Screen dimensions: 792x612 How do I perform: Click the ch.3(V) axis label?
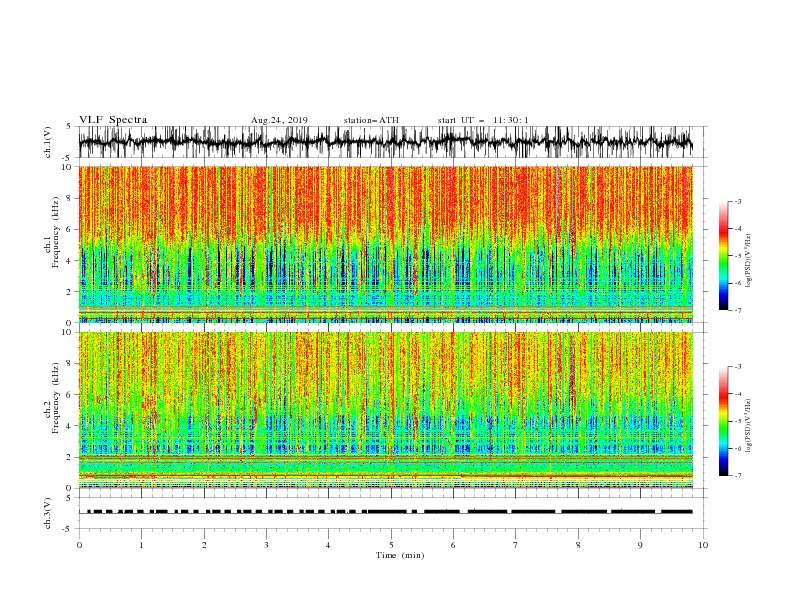coord(48,513)
